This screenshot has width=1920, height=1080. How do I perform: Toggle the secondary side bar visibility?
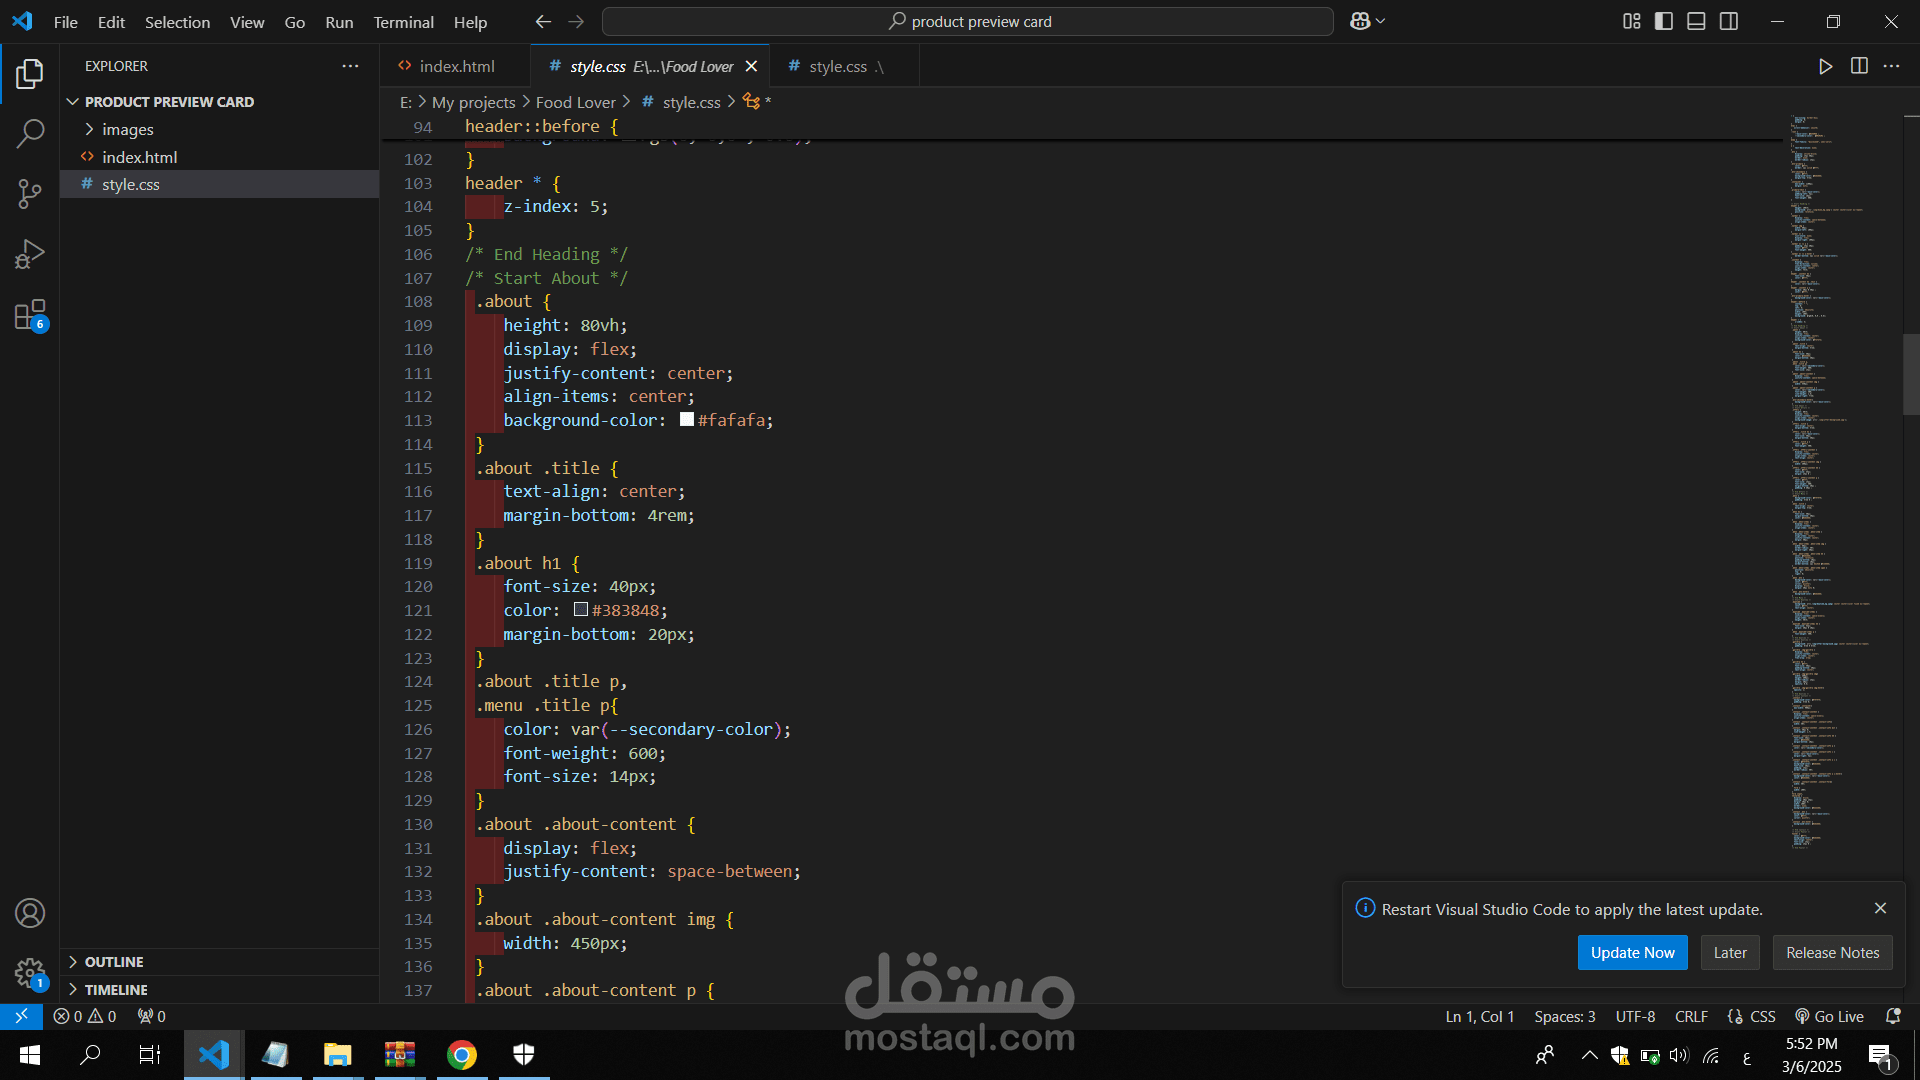pyautogui.click(x=1729, y=21)
